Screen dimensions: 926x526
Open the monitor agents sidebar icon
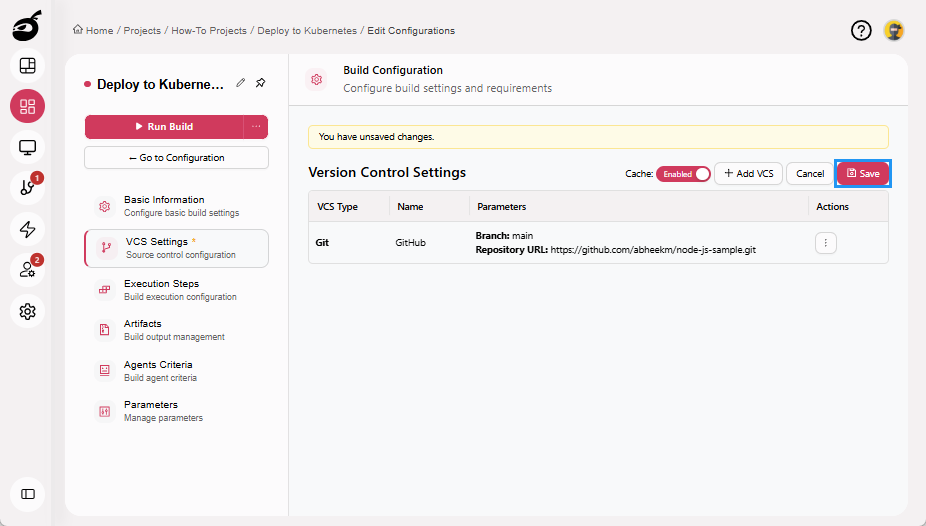point(27,147)
